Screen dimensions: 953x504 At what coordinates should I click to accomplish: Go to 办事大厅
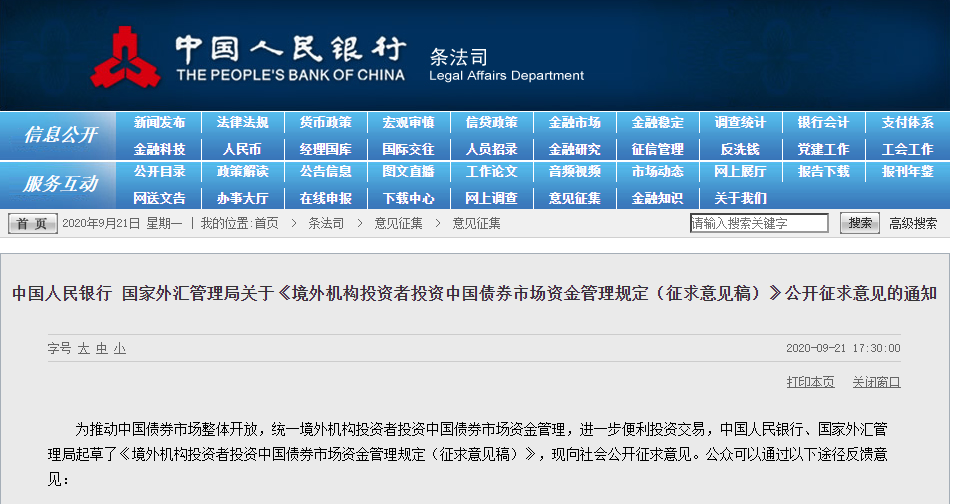click(243, 198)
